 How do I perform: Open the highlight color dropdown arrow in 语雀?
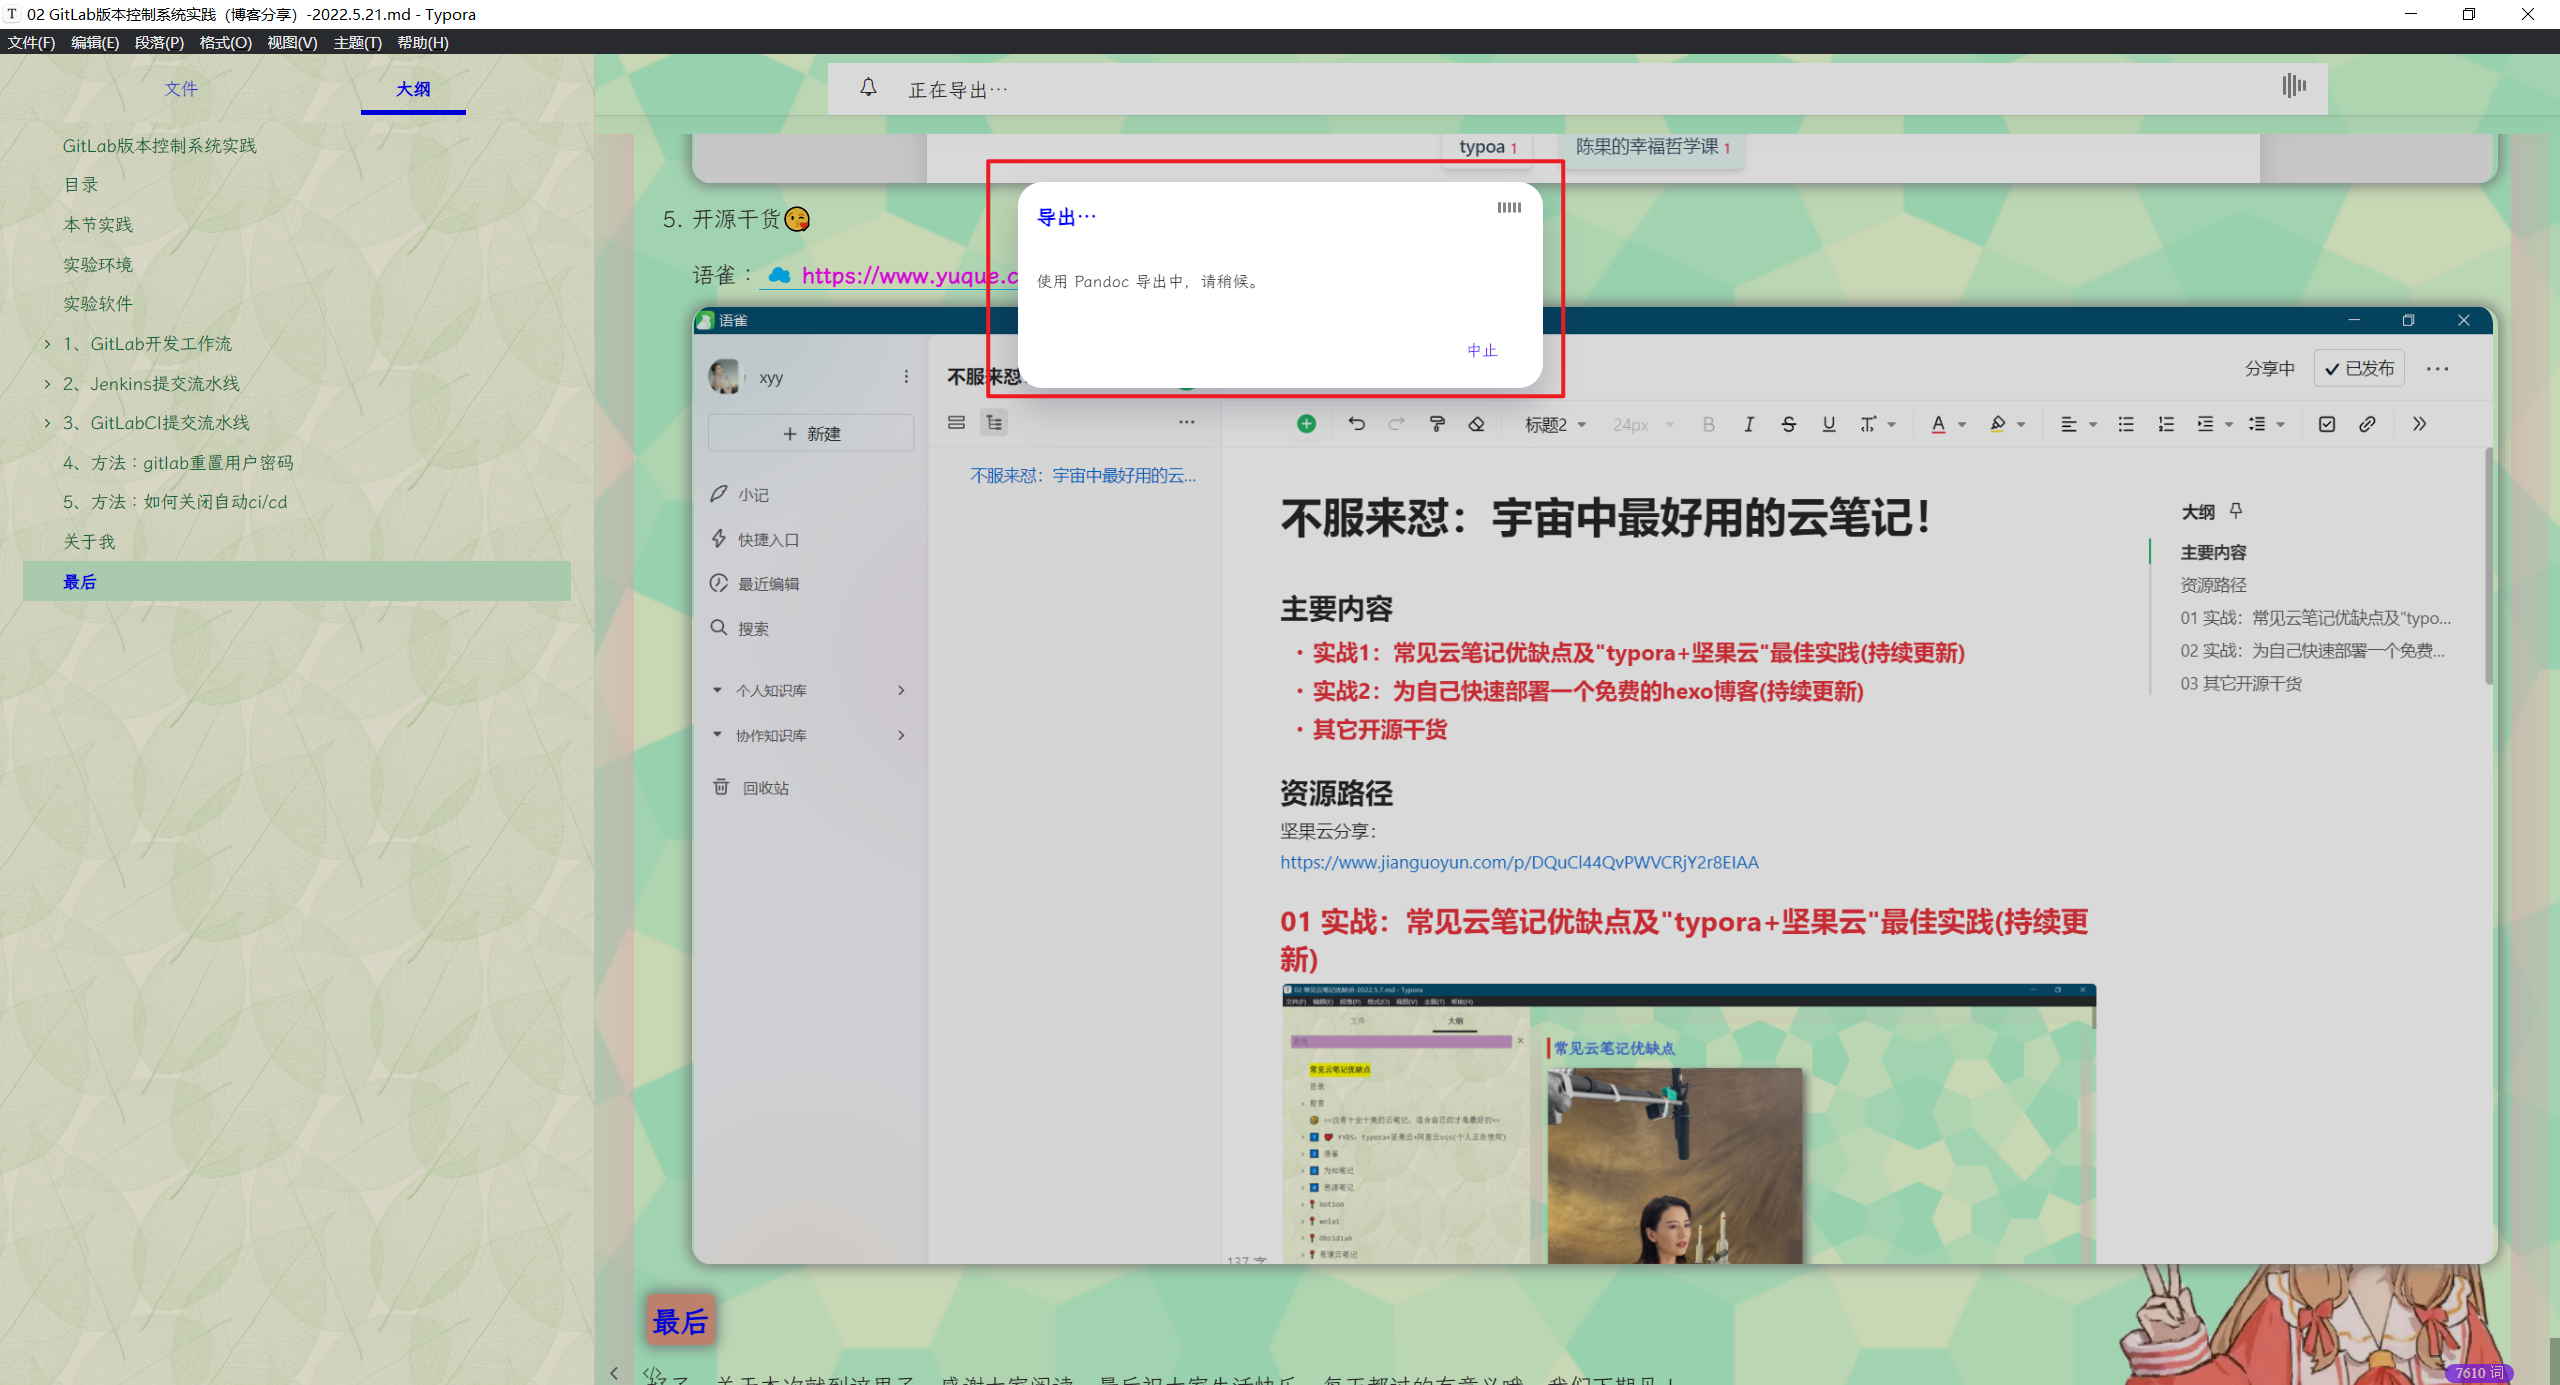click(2021, 425)
